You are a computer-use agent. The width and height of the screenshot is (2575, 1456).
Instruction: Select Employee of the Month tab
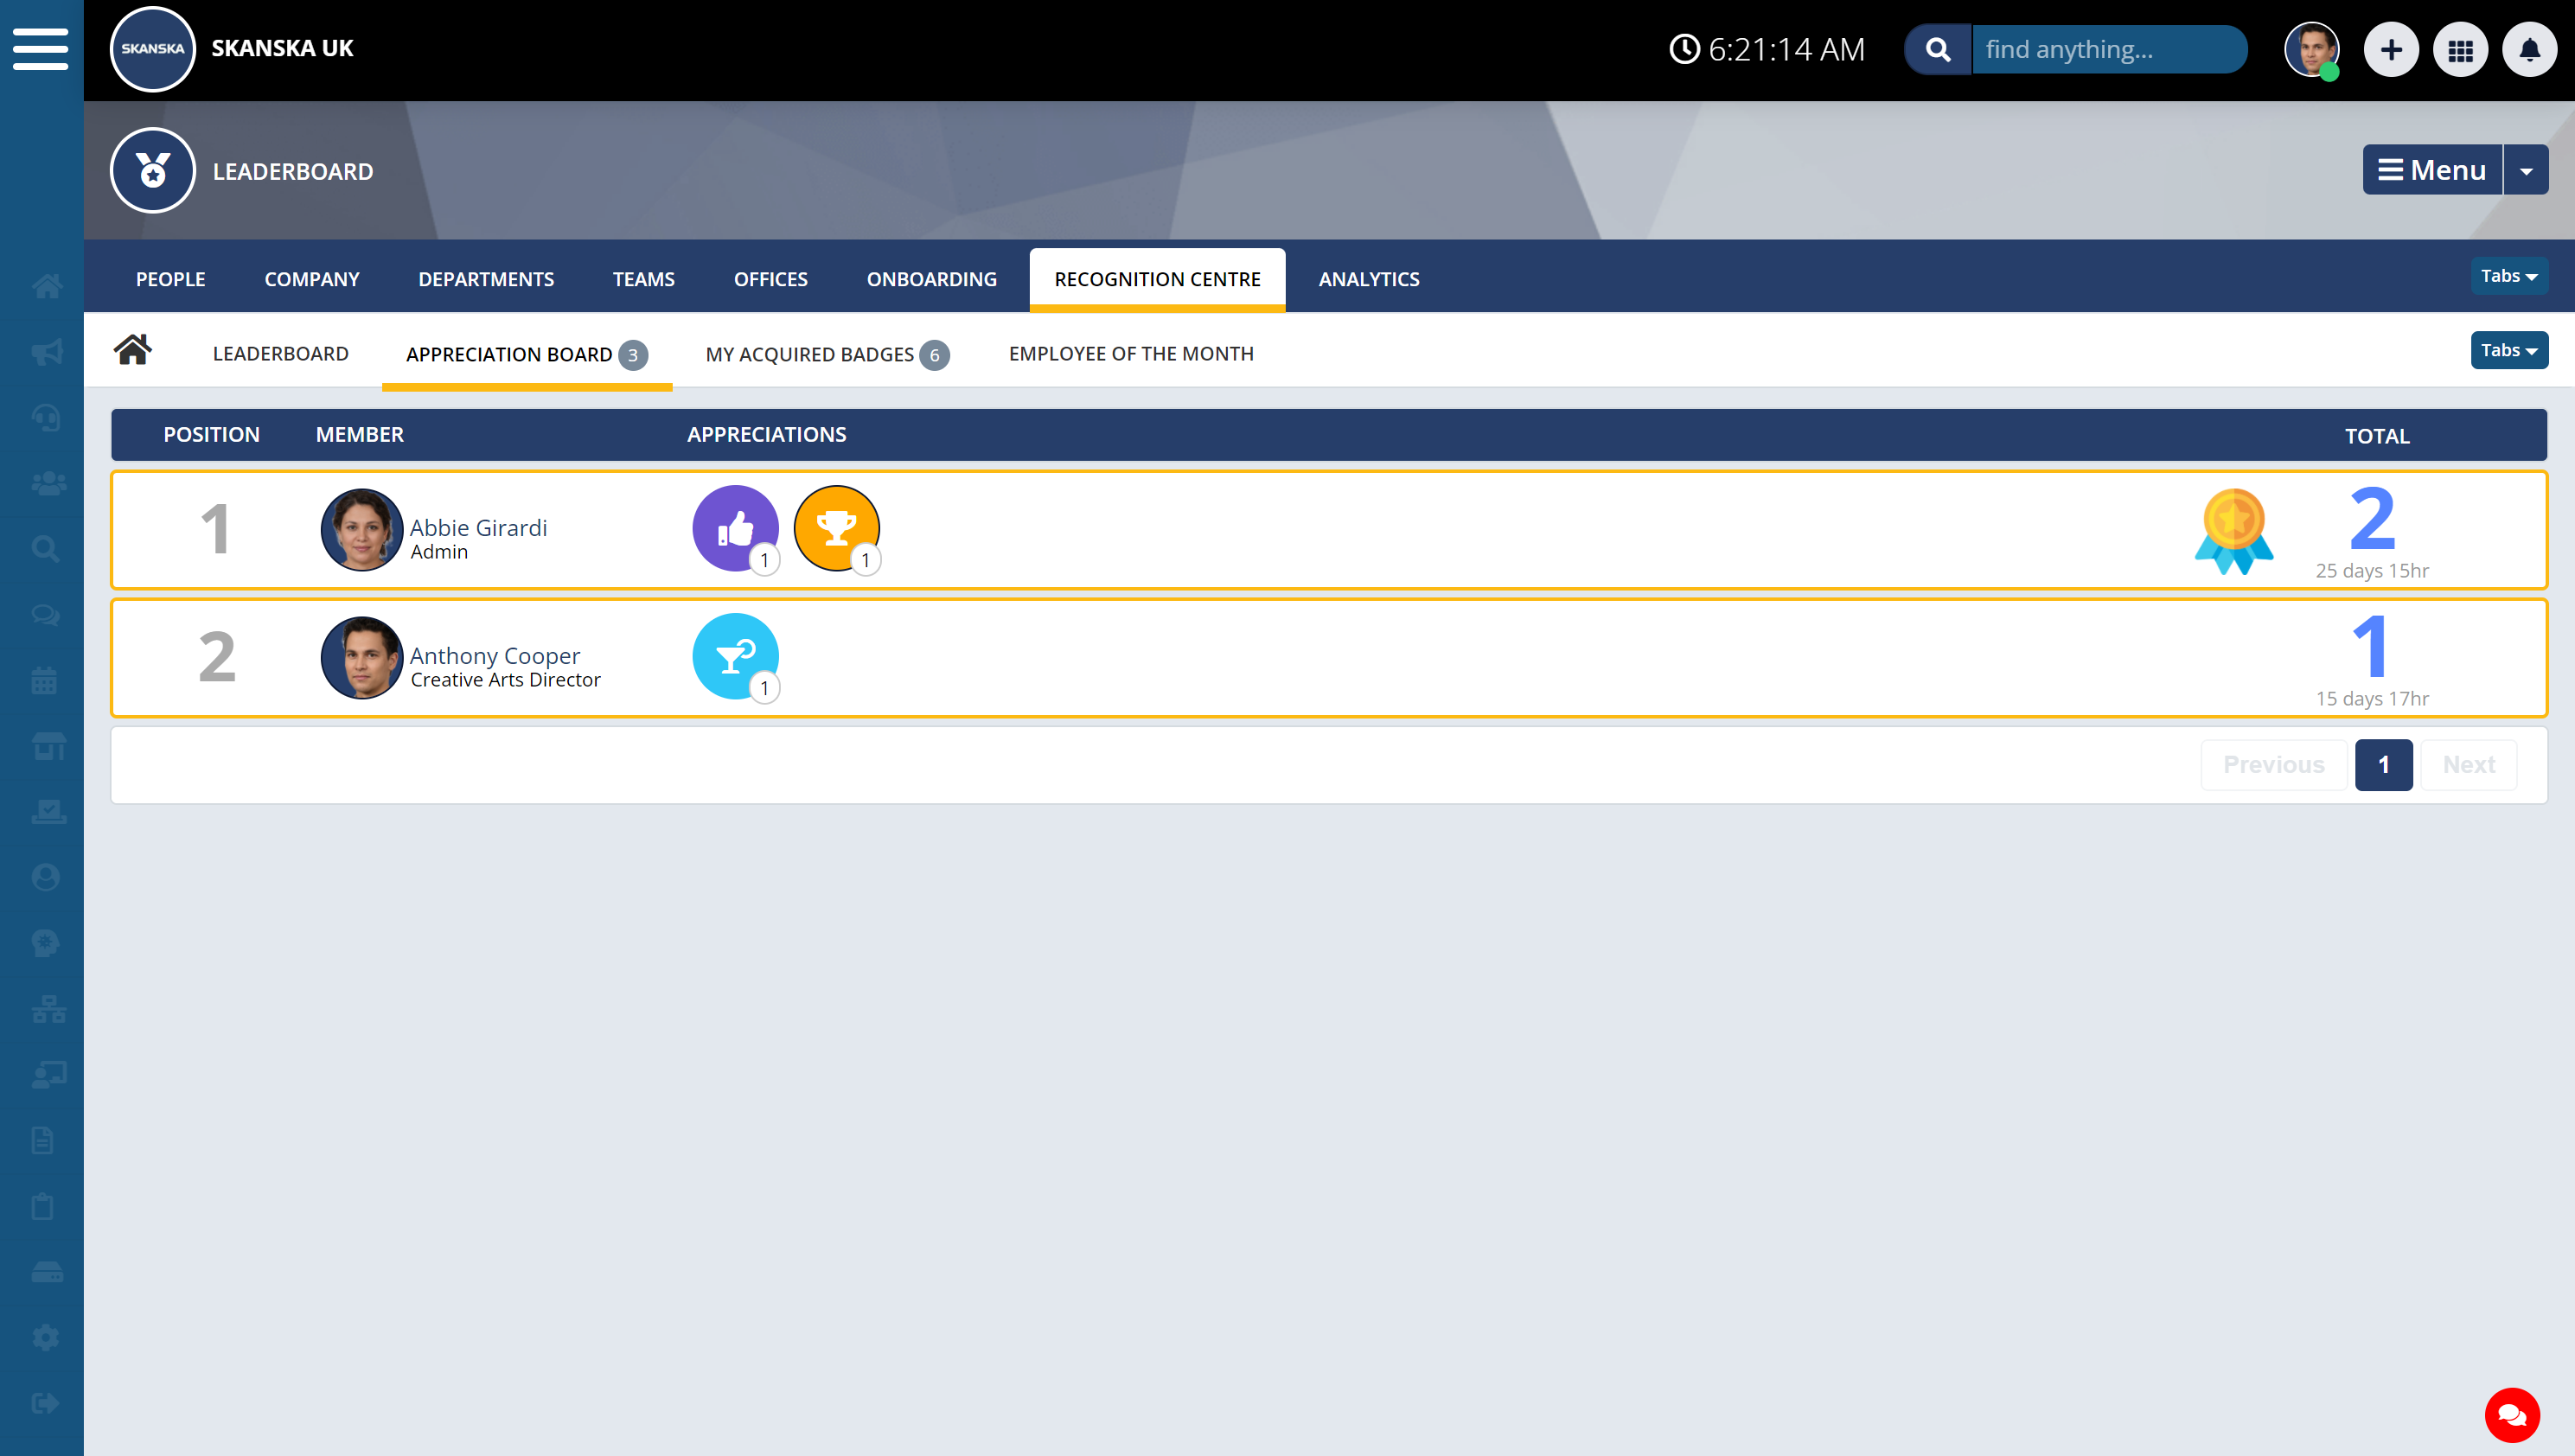[x=1130, y=354]
